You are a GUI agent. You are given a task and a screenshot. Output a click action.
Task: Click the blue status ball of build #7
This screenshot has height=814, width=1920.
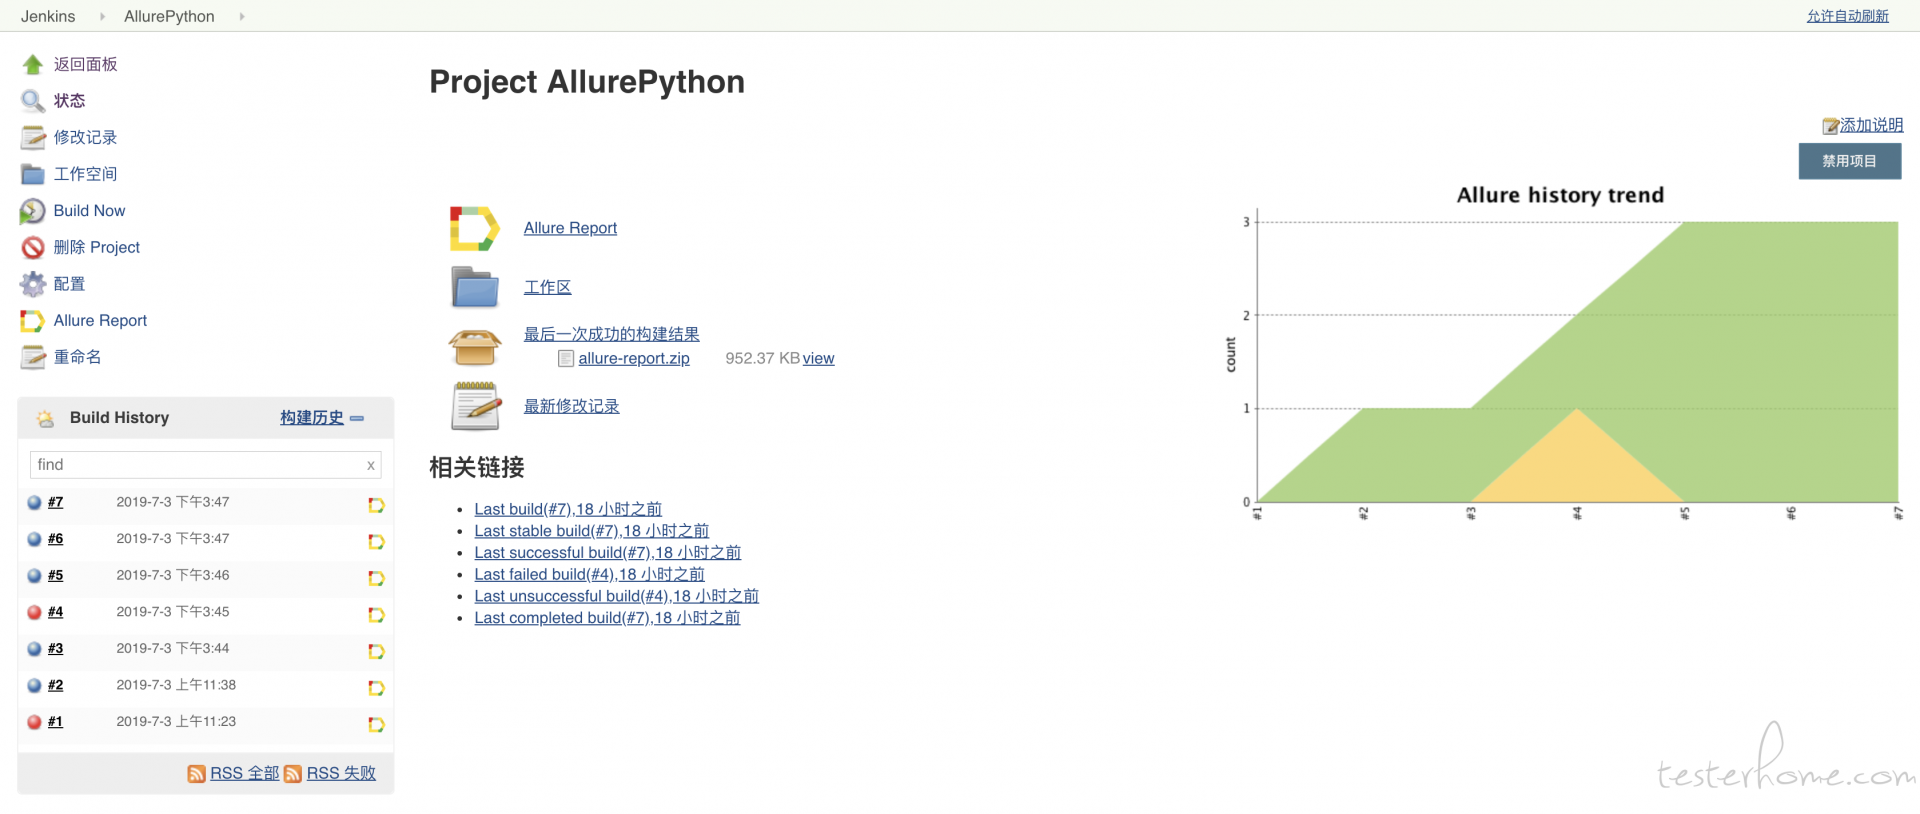pos(34,503)
